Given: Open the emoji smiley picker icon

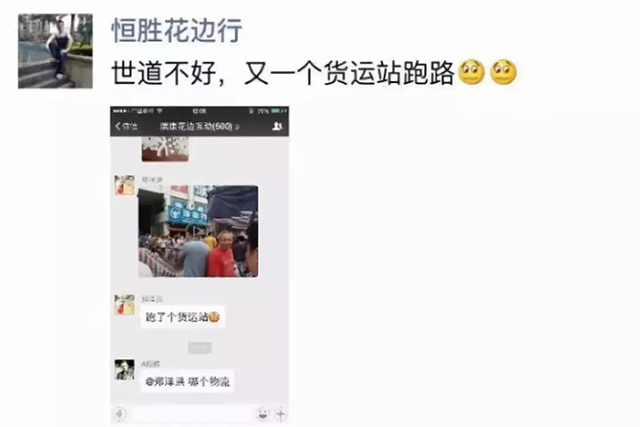Looking at the screenshot, I should (x=263, y=414).
